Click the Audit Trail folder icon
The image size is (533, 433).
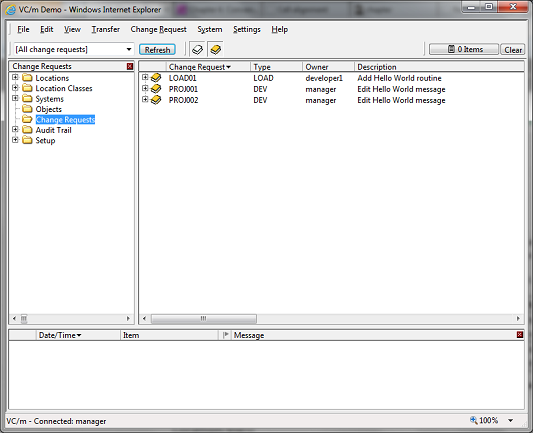[x=27, y=130]
